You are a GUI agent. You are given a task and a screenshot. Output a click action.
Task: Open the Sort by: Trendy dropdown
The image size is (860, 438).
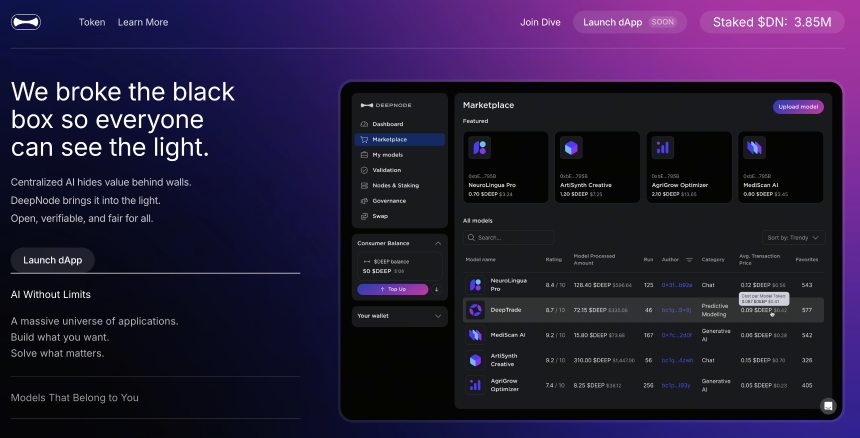pos(793,238)
